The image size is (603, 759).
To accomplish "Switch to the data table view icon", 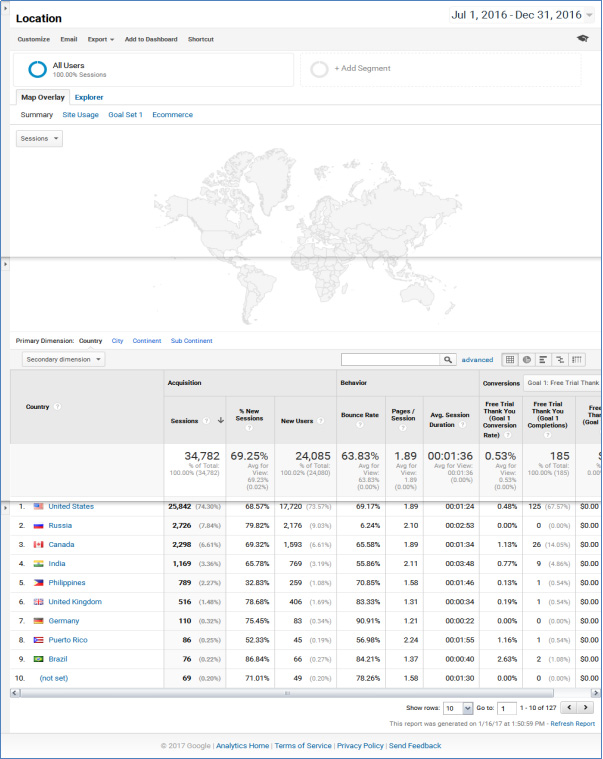I will click(509, 360).
